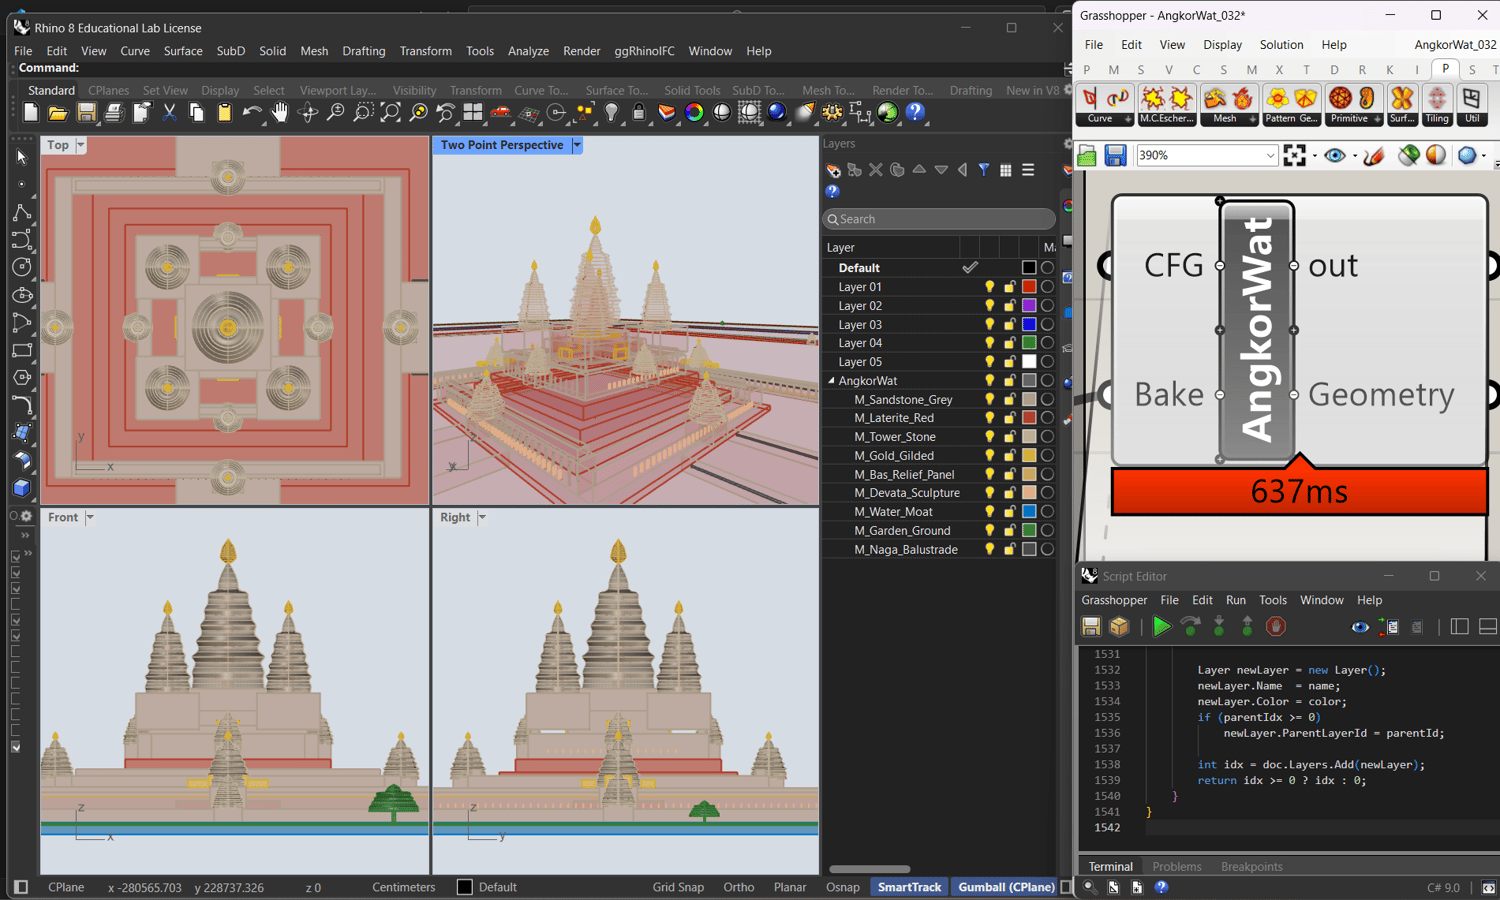
Task: Collapse the AngkorWat layer group
Action: click(831, 381)
